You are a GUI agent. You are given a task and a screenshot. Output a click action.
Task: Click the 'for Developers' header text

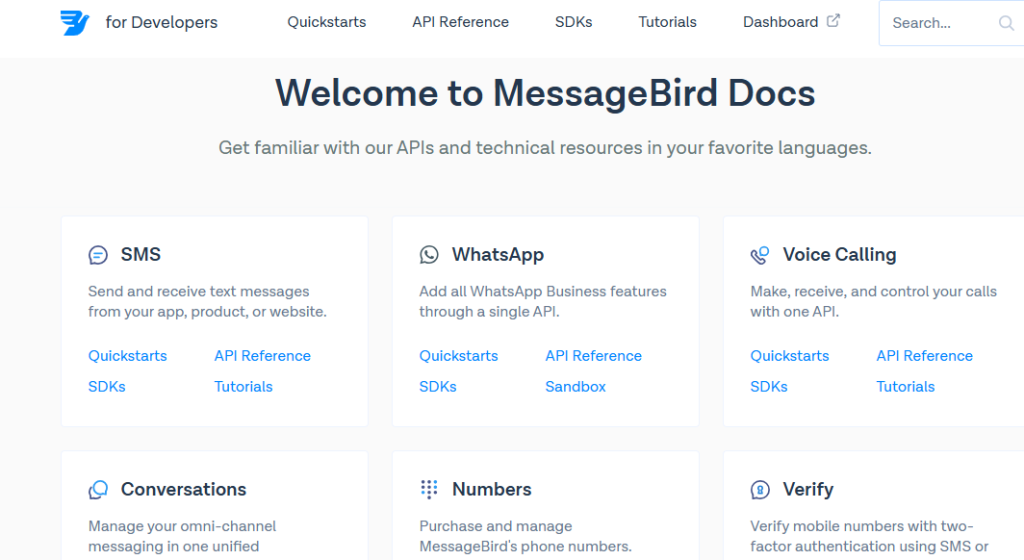pyautogui.click(x=161, y=23)
